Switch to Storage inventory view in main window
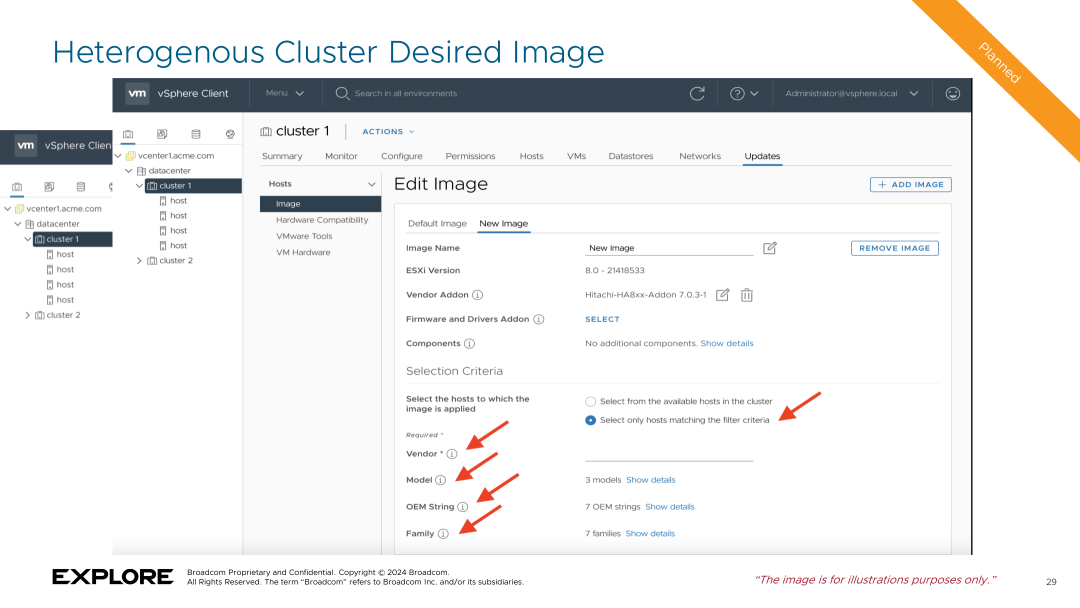 point(196,134)
